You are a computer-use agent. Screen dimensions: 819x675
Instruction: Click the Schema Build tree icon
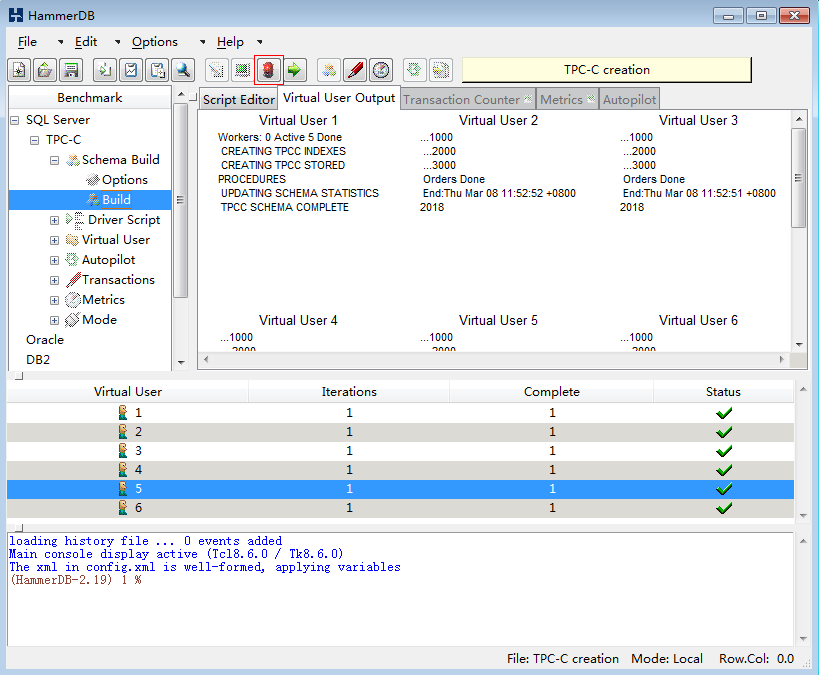coord(73,160)
